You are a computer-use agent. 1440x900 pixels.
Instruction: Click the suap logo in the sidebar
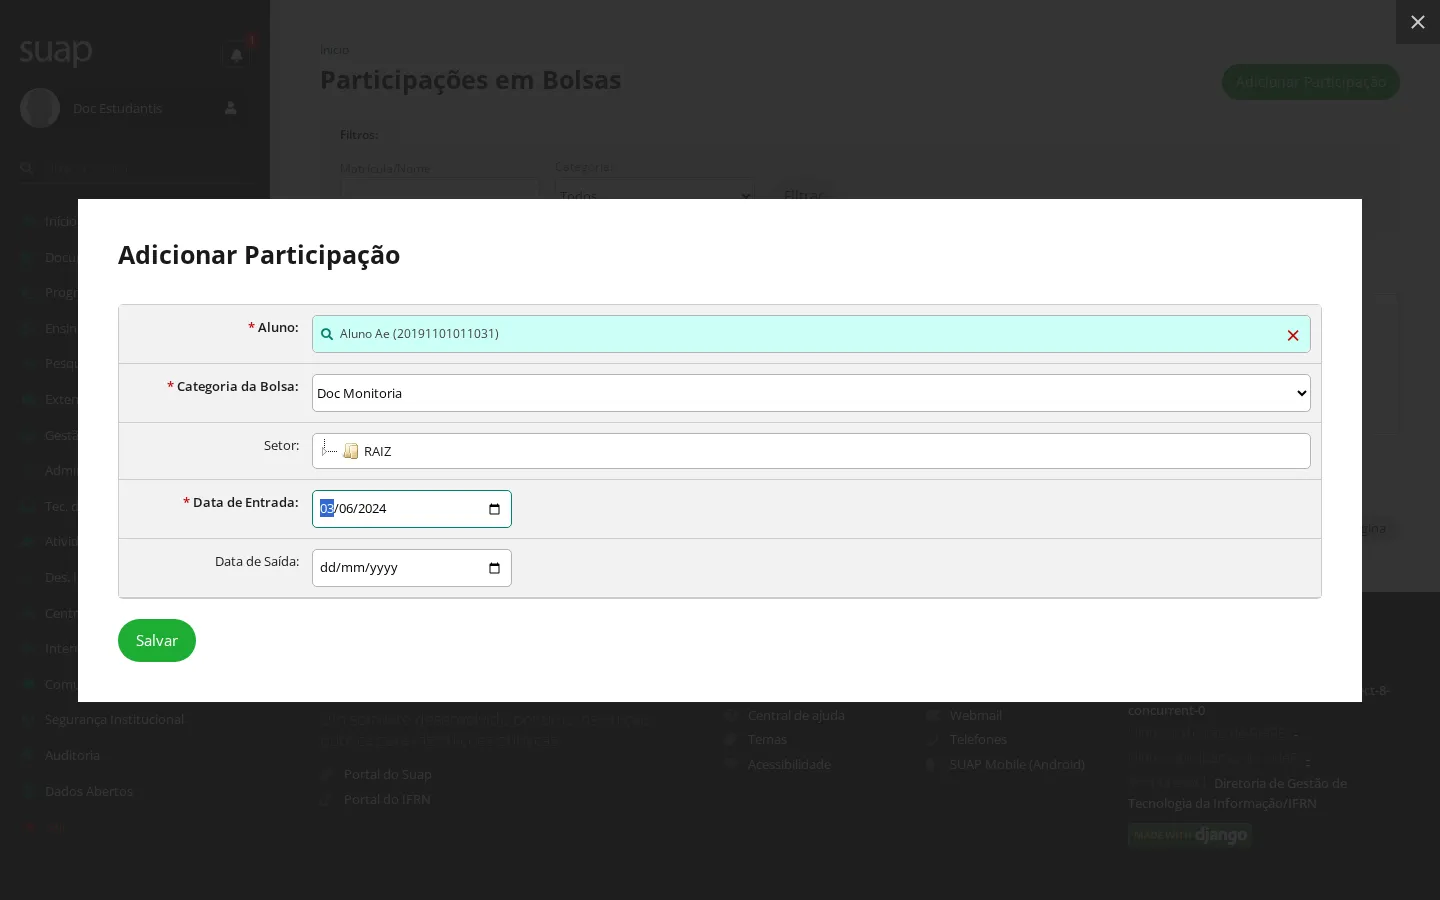56,50
